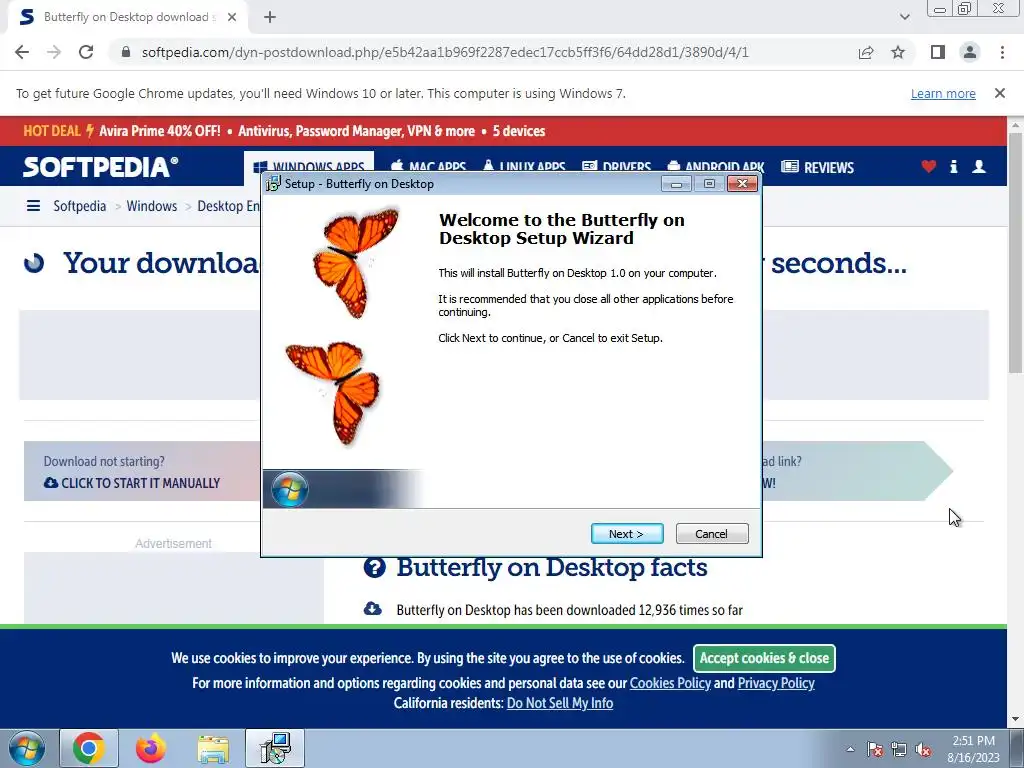Open the Mac Apps menu
Viewport: 1024px width, 768px height.
point(428,167)
